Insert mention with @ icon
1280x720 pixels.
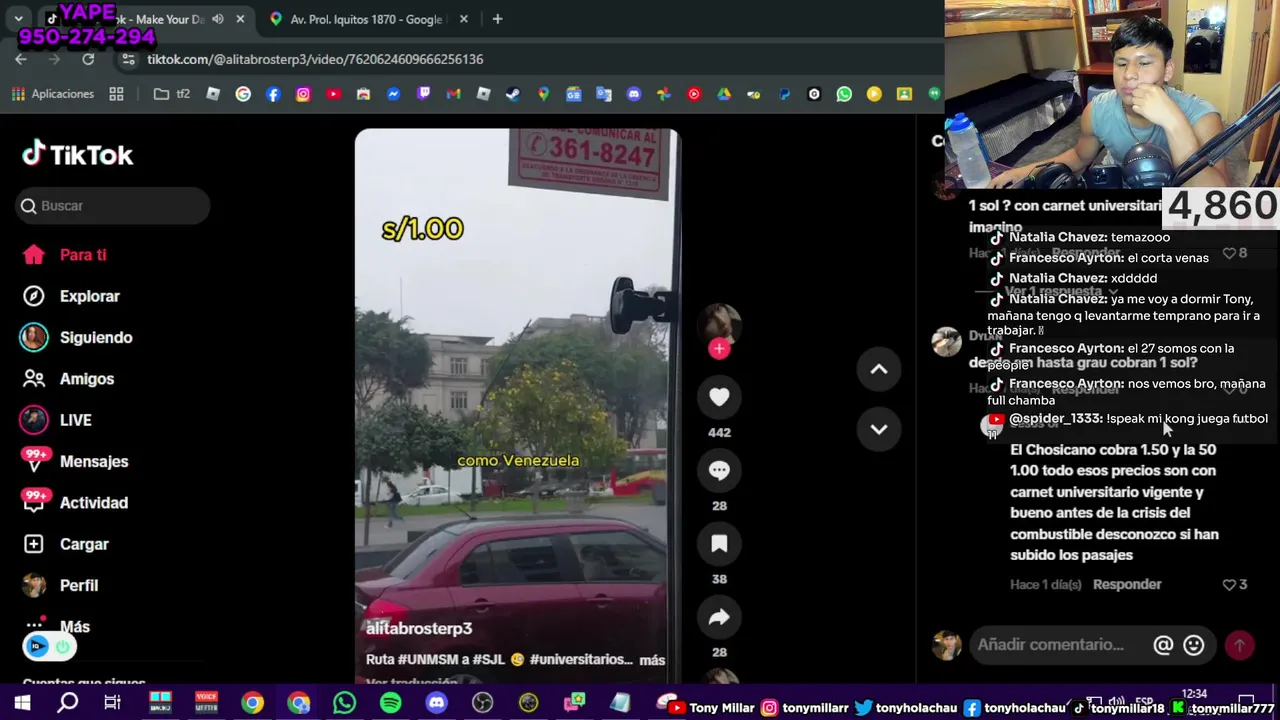[1163, 646]
